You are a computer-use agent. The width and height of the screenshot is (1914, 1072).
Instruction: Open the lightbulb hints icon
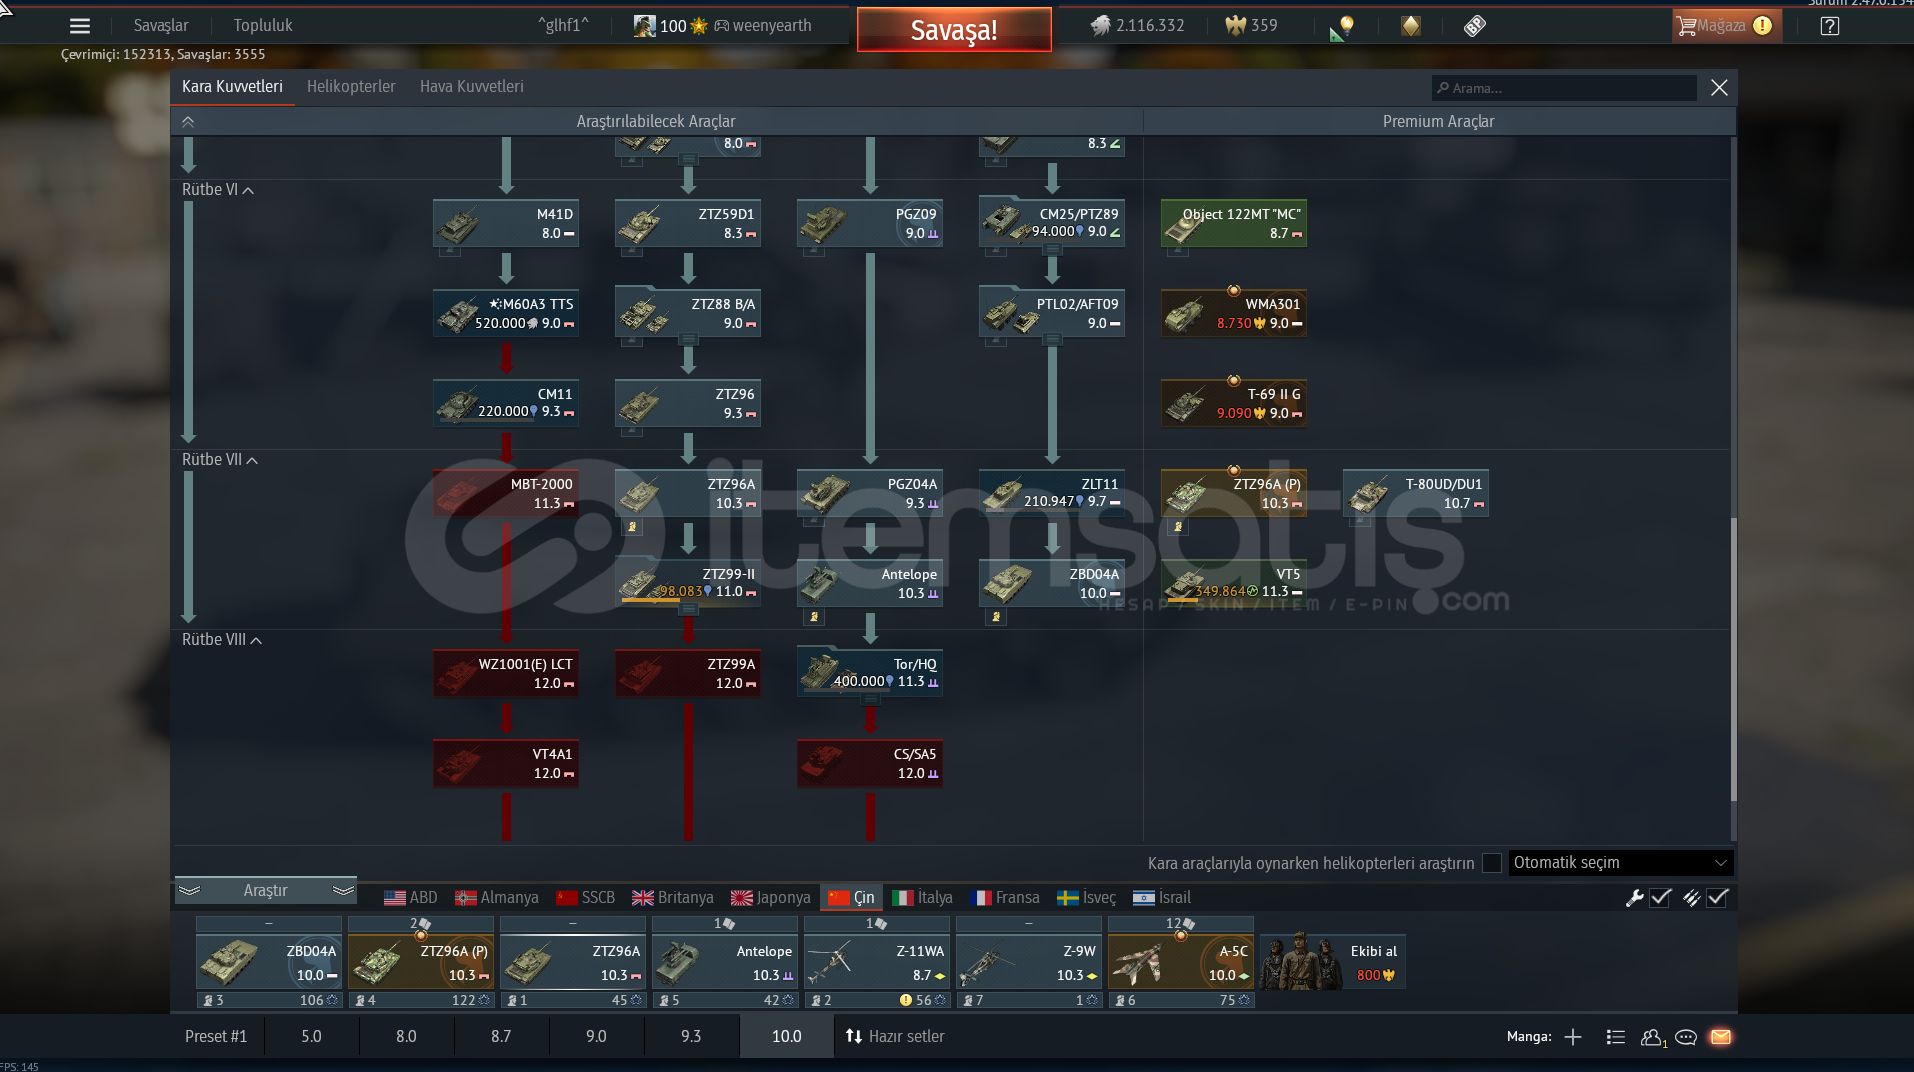(1344, 26)
